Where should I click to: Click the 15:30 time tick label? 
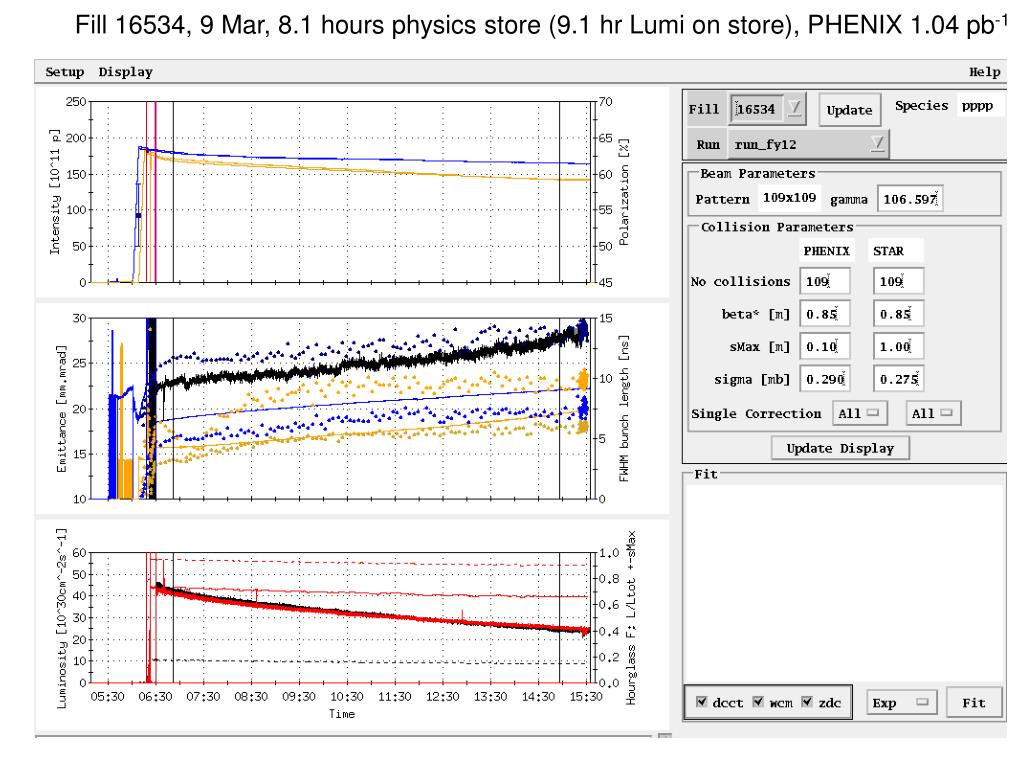click(586, 696)
